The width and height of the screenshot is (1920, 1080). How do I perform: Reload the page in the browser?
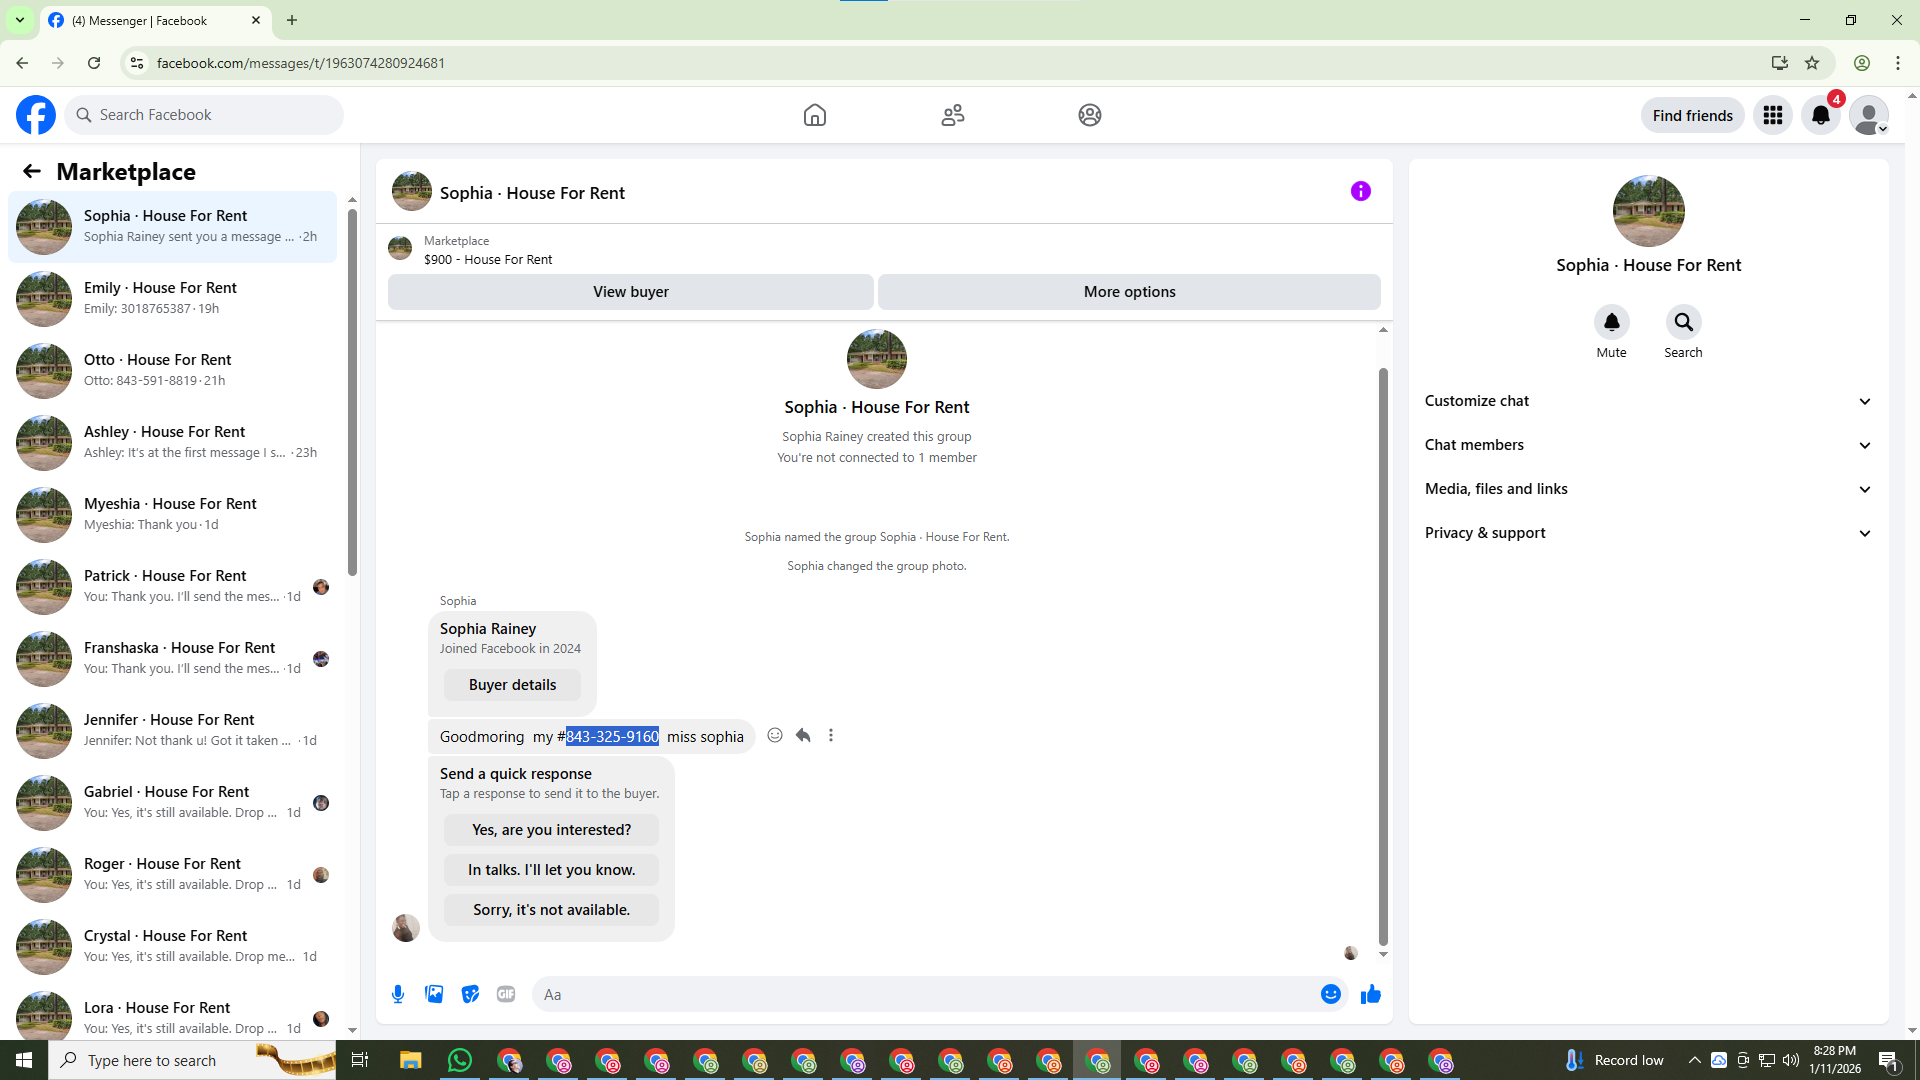pyautogui.click(x=94, y=63)
